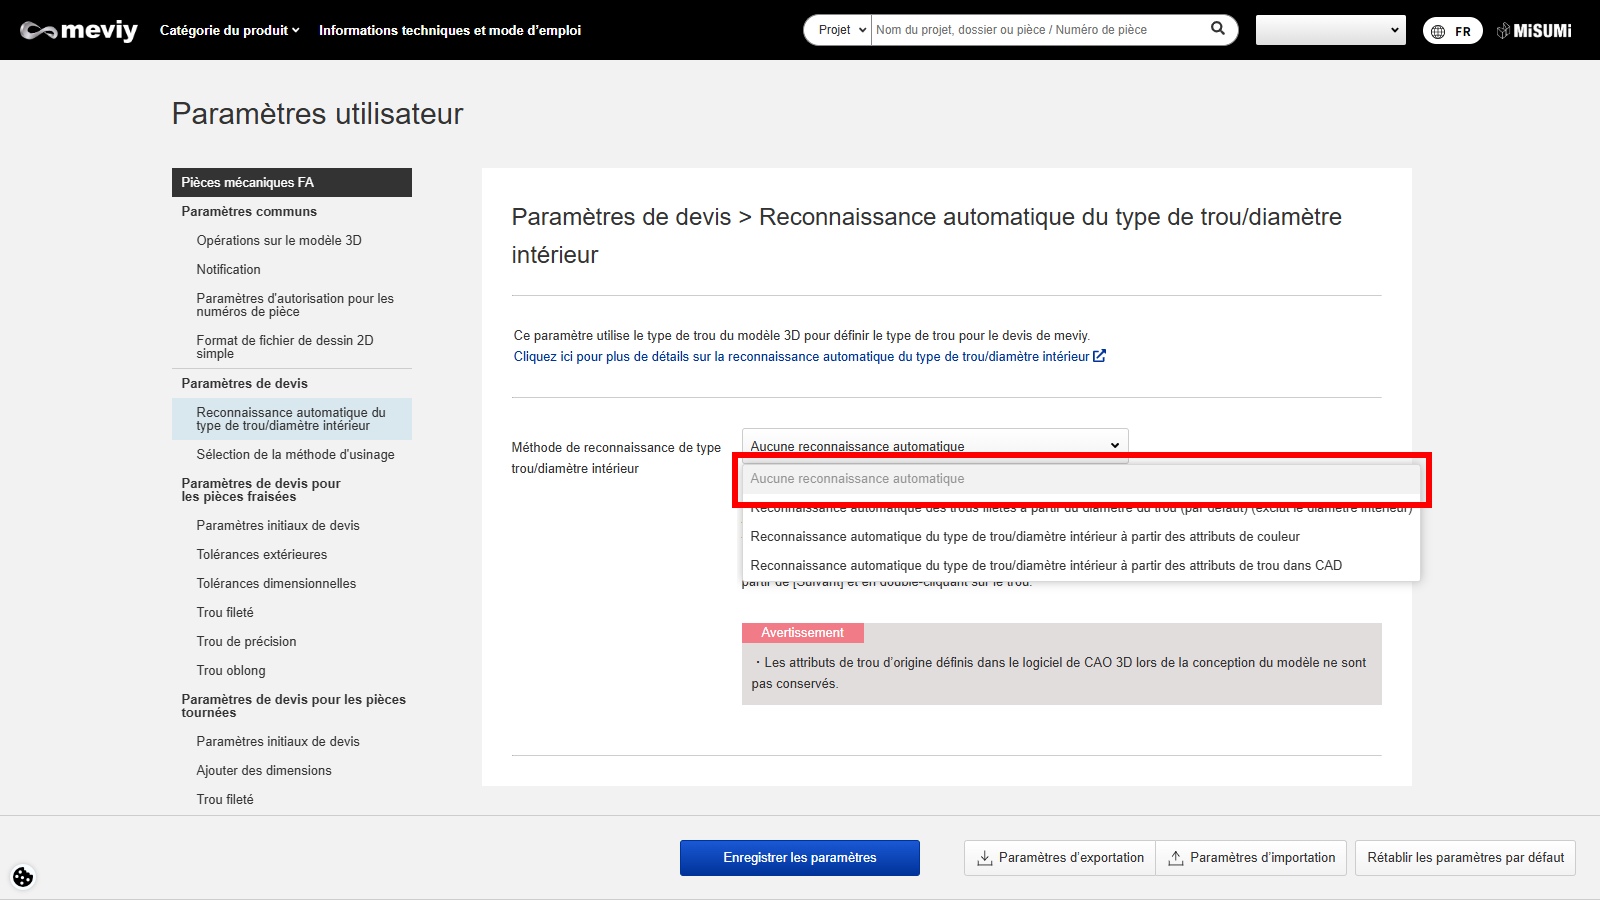Click the MISUMI logo

(1534, 31)
